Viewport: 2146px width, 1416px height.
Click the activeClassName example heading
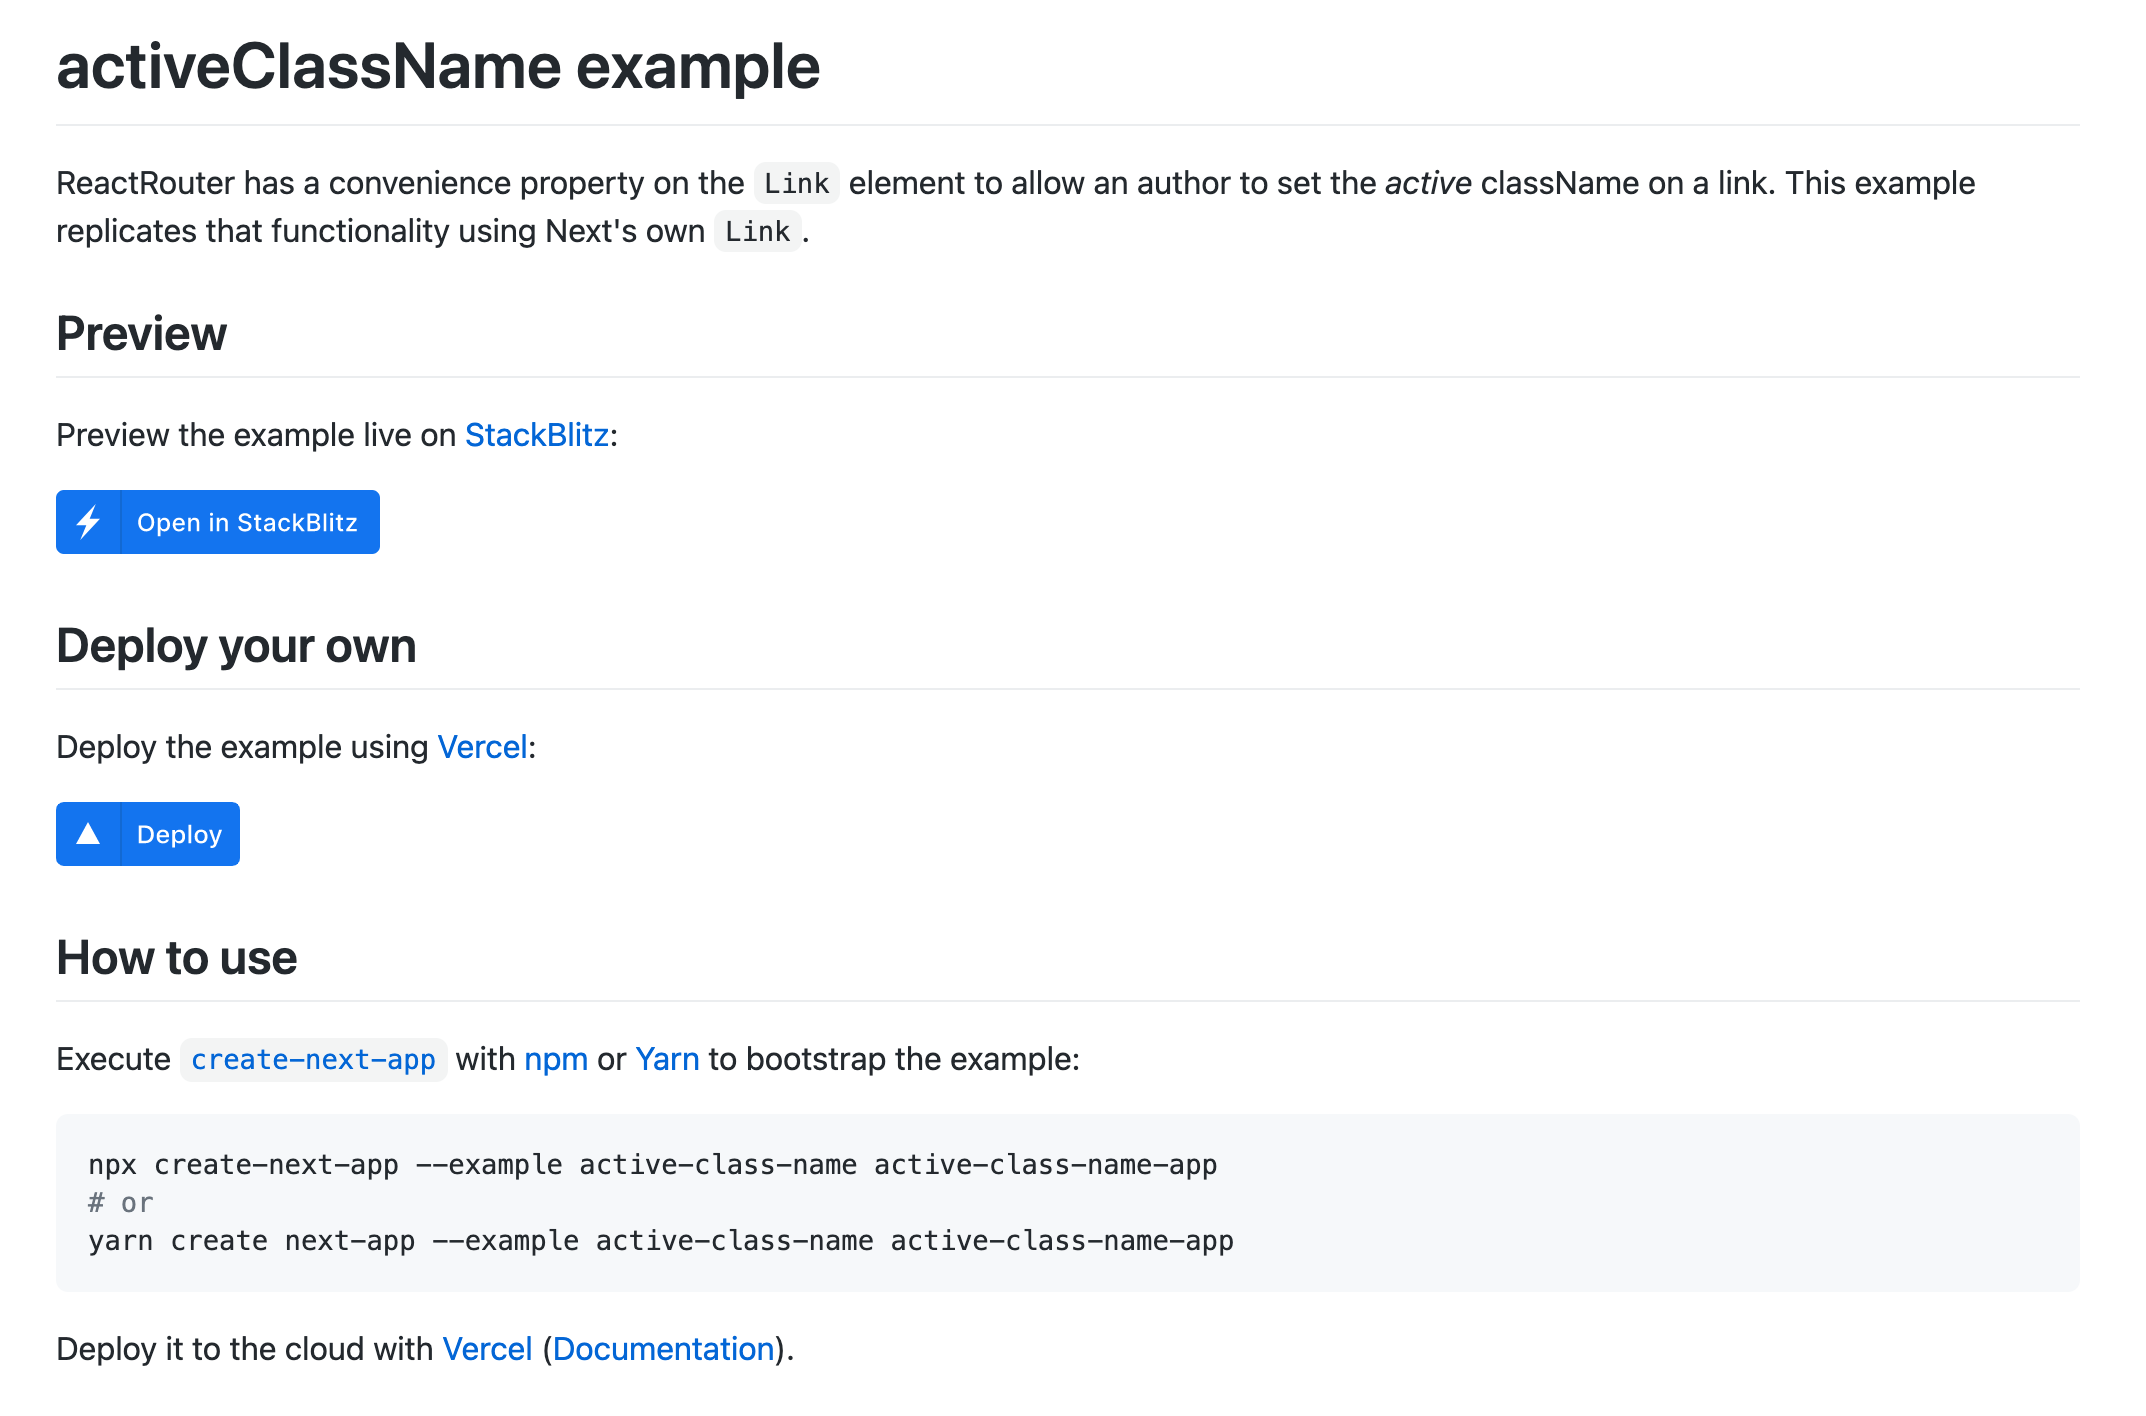pos(438,67)
